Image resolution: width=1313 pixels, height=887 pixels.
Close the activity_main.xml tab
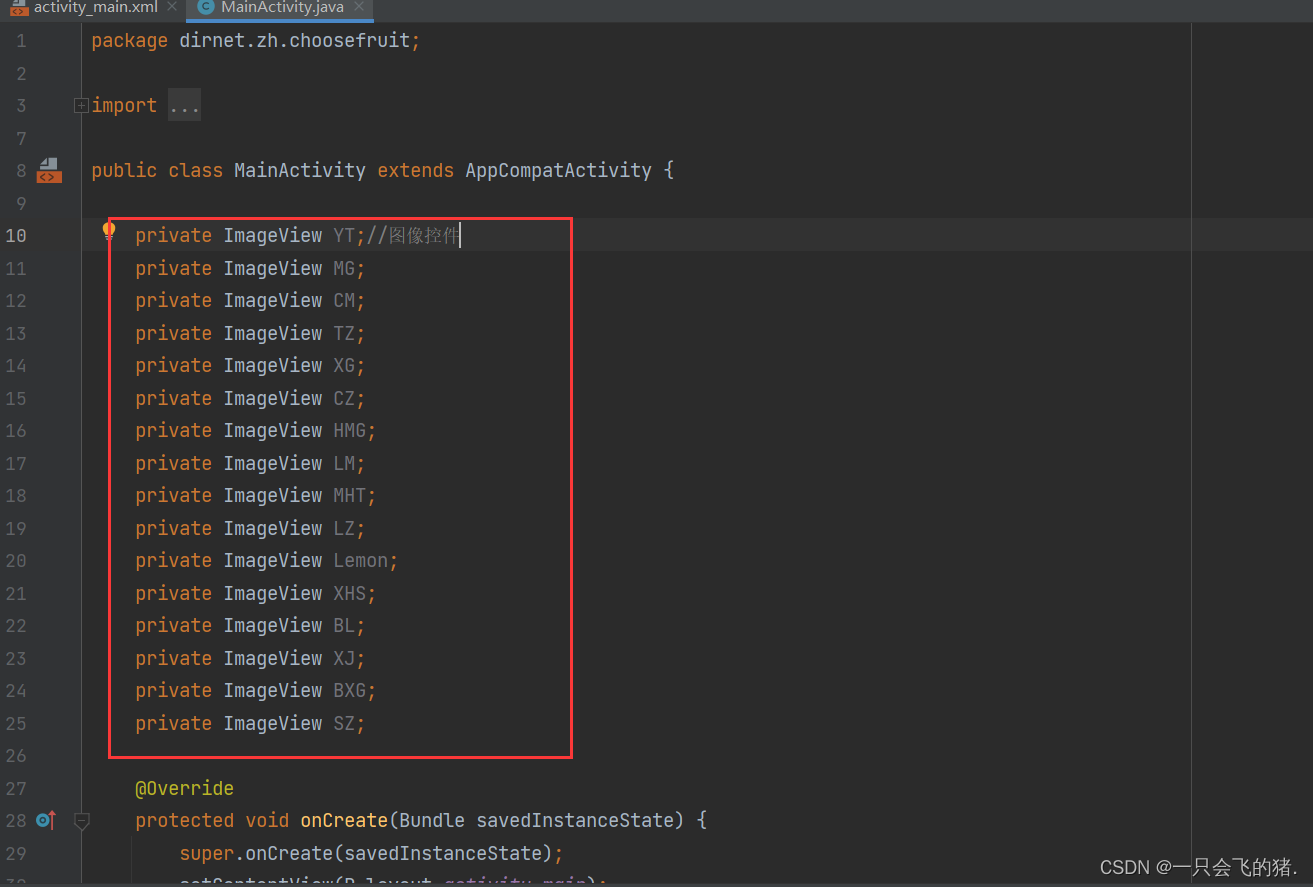172,8
